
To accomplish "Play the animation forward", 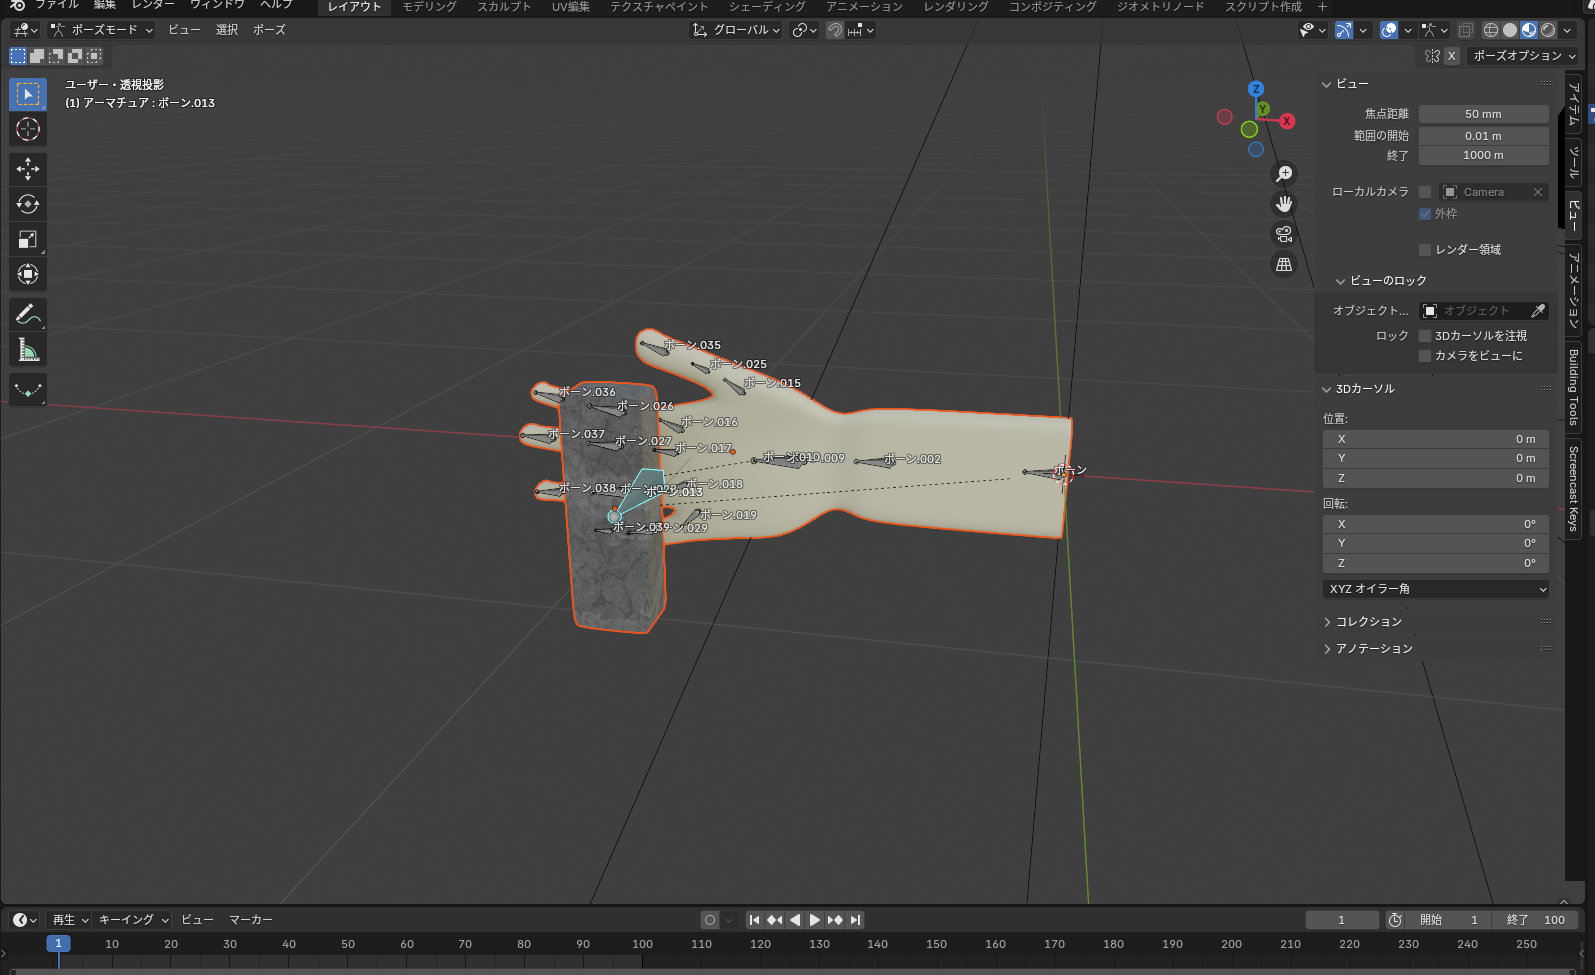I will [815, 920].
